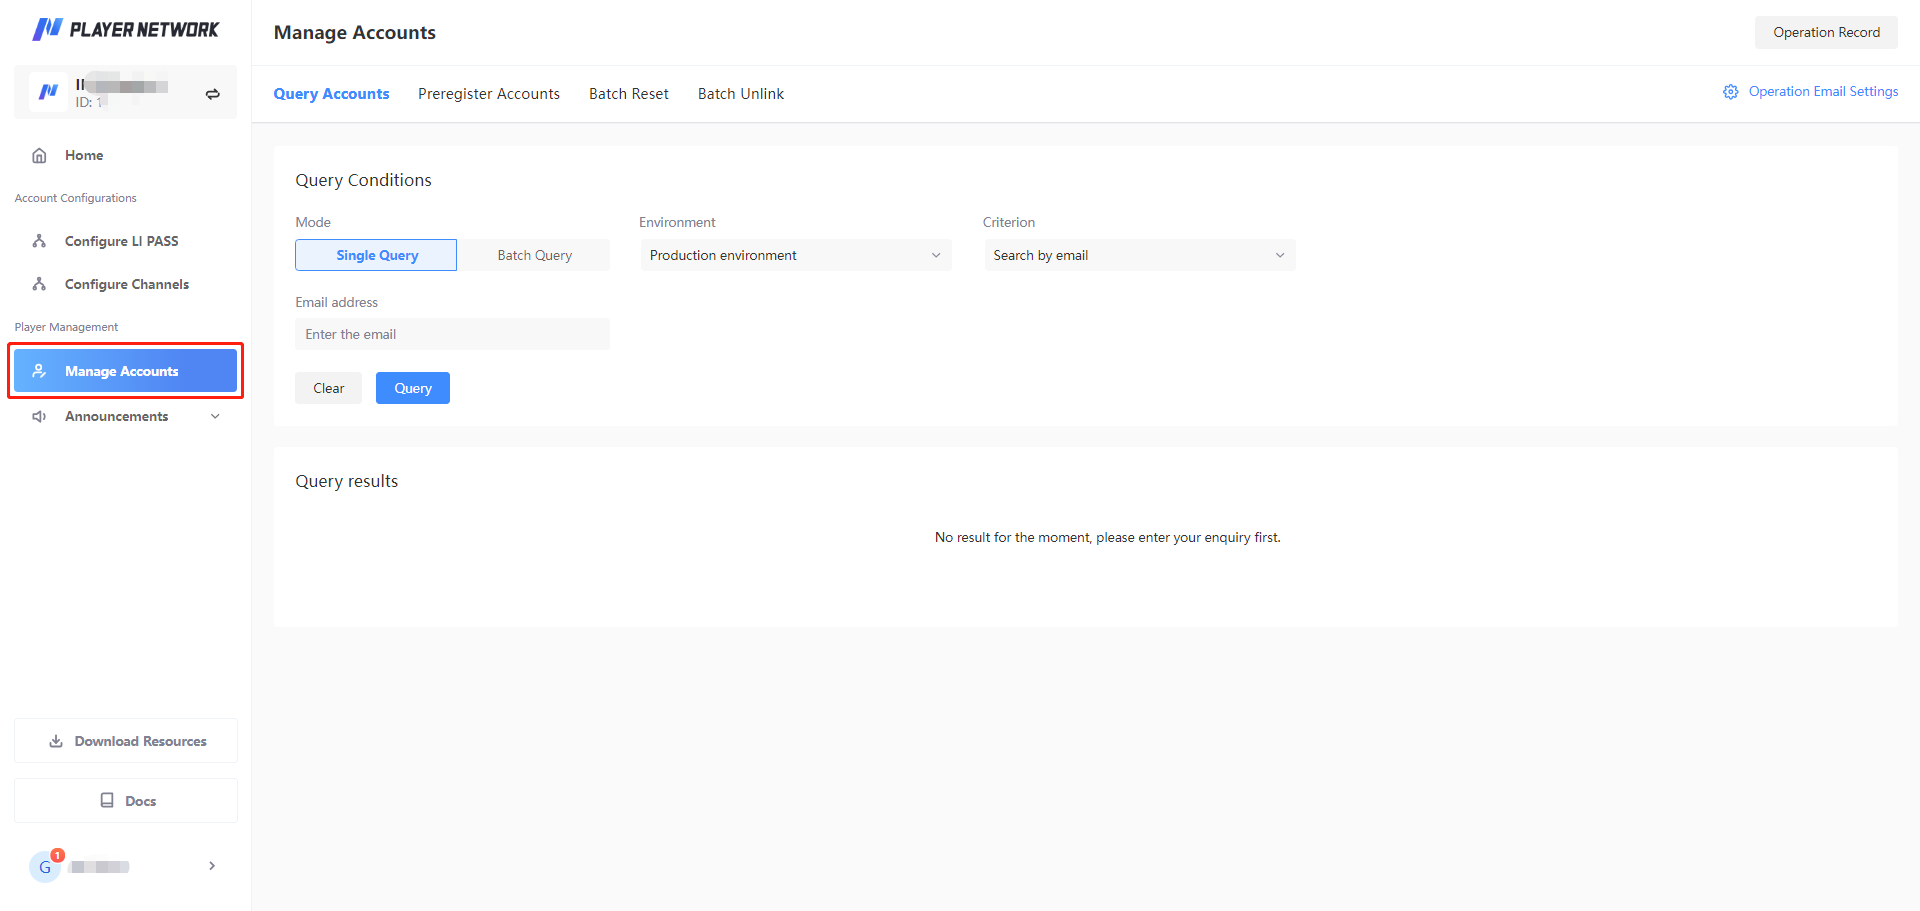1920x911 pixels.
Task: Open the Environment dropdown
Action: pos(795,255)
